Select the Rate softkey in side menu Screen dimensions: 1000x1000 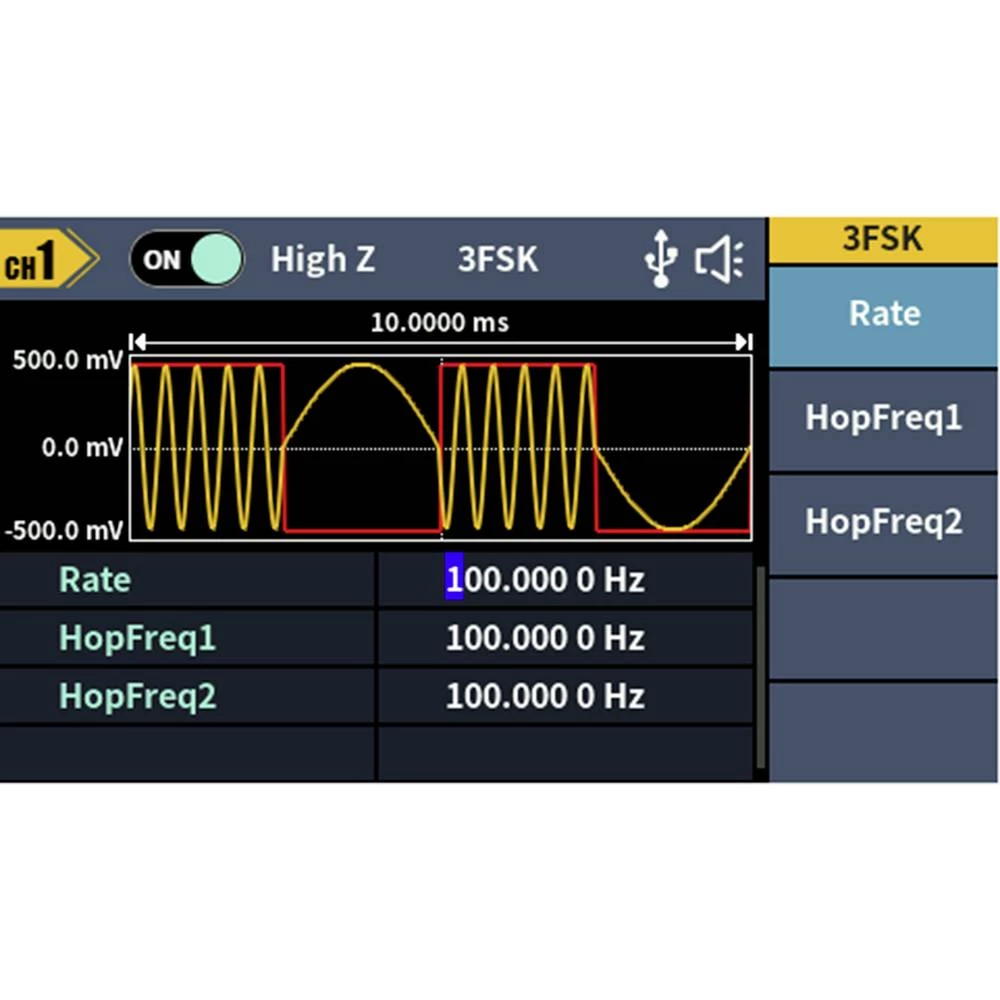pyautogui.click(x=884, y=314)
